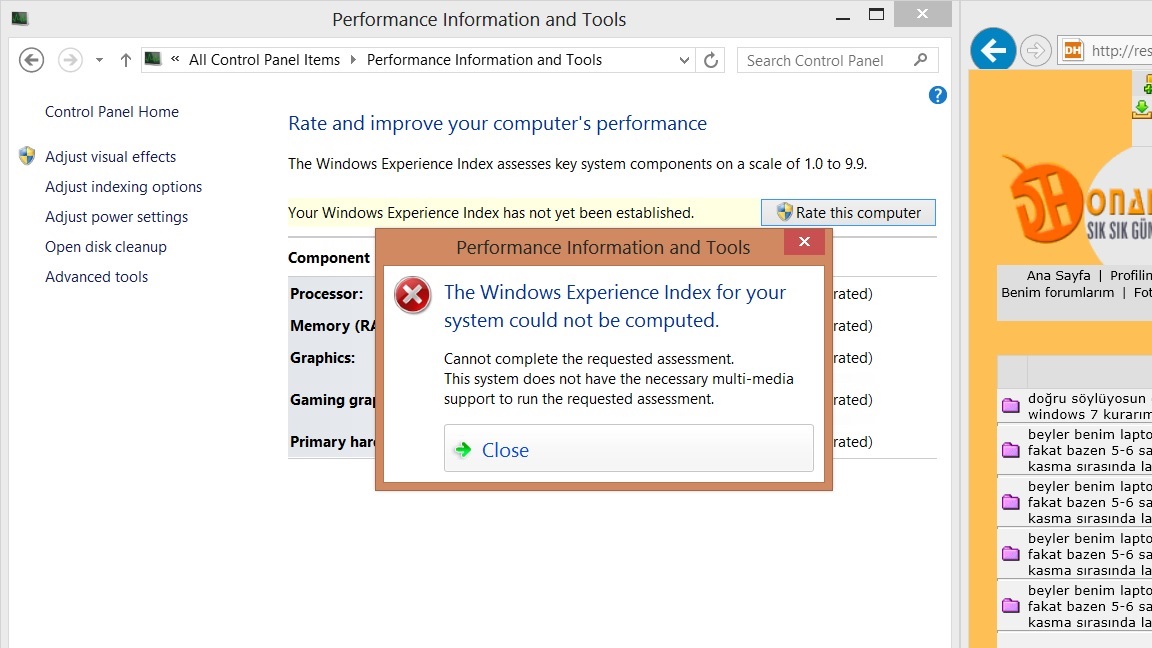The image size is (1152, 648).
Task: Open the doğru söylüyosun forum topic
Action: coord(1090,406)
